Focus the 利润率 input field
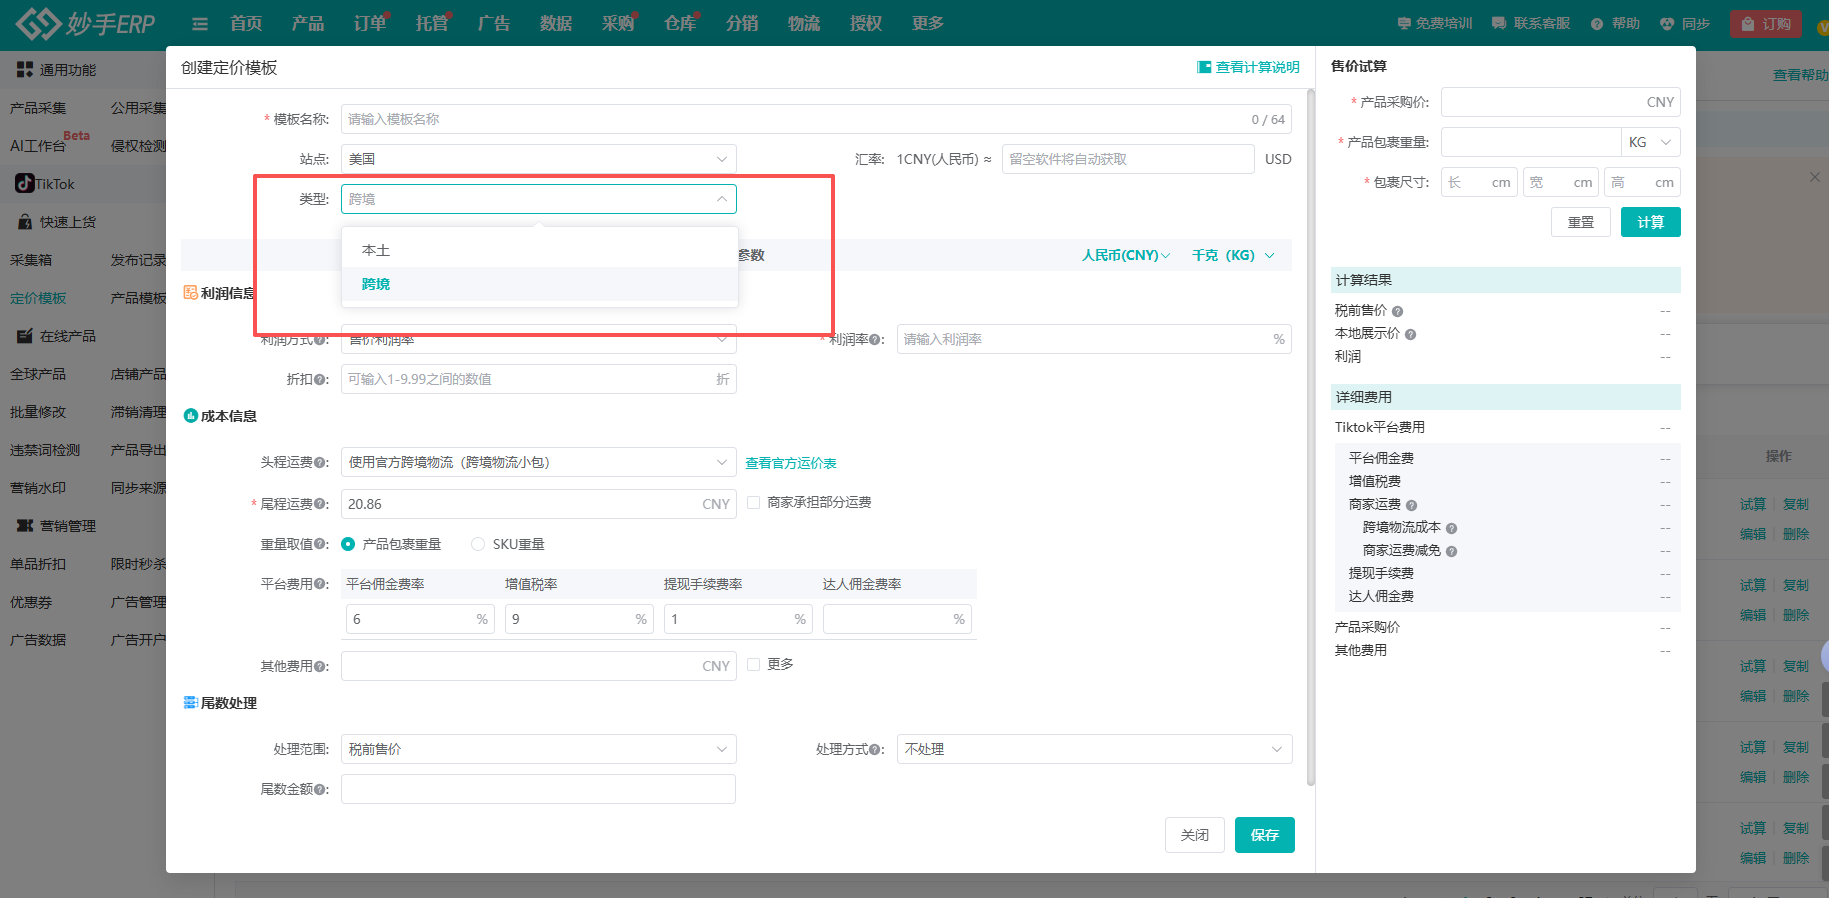1829x898 pixels. 1094,339
